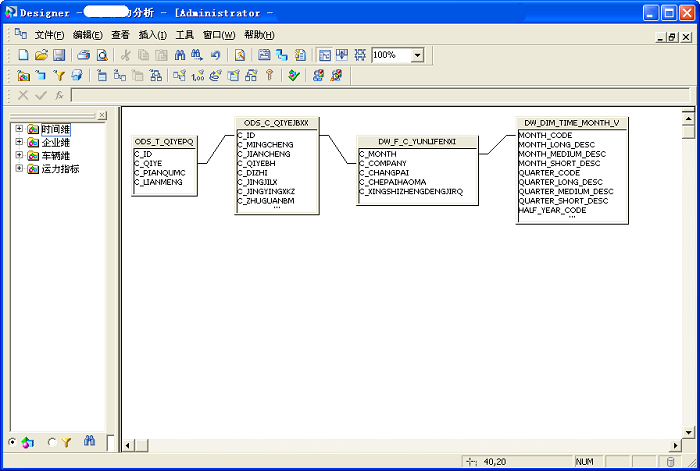Click the scissors Cut icon
The image size is (700, 471).
[125, 55]
